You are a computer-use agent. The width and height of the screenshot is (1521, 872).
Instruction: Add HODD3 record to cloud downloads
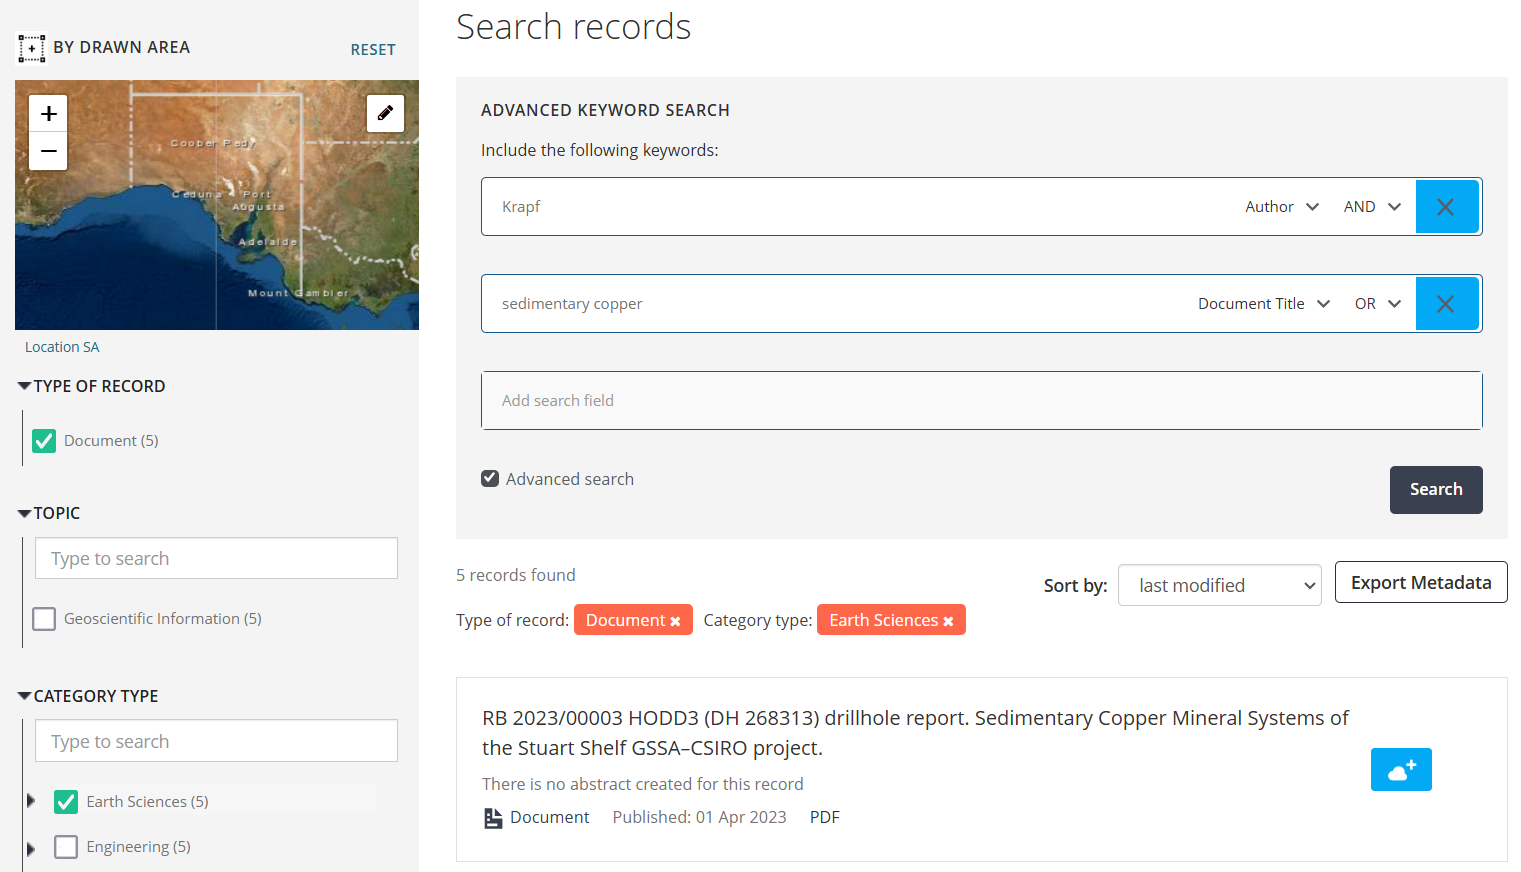(x=1401, y=770)
